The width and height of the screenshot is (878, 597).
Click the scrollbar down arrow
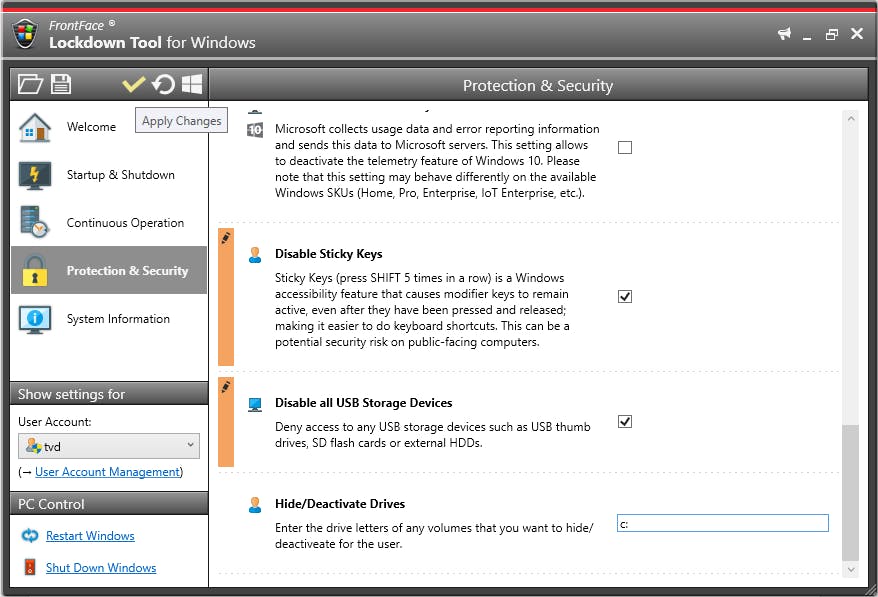tap(851, 570)
